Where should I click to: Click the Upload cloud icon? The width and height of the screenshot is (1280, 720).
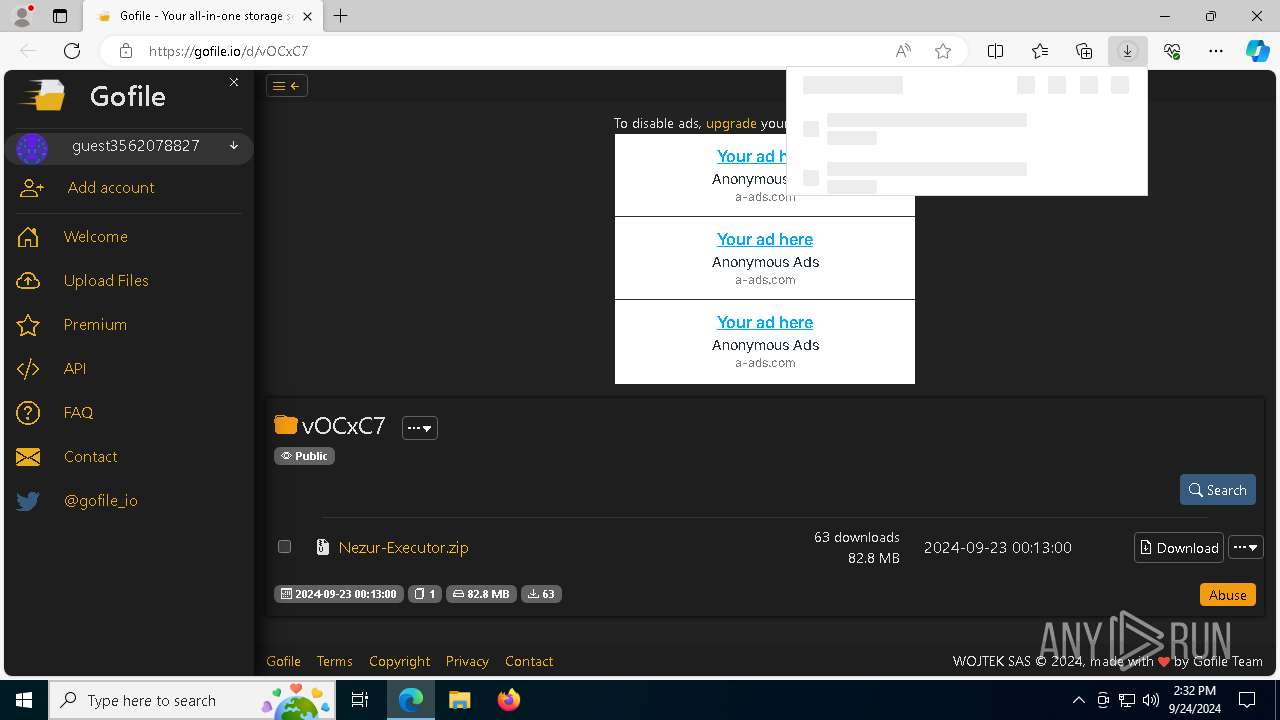28,281
